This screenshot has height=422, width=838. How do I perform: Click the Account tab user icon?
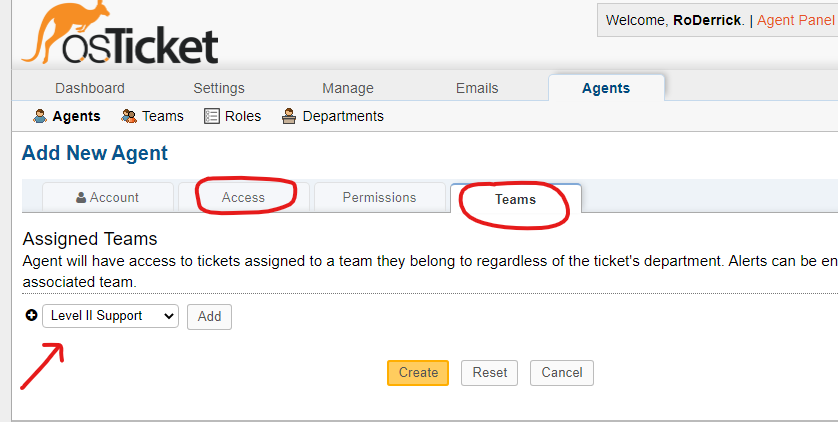(81, 198)
